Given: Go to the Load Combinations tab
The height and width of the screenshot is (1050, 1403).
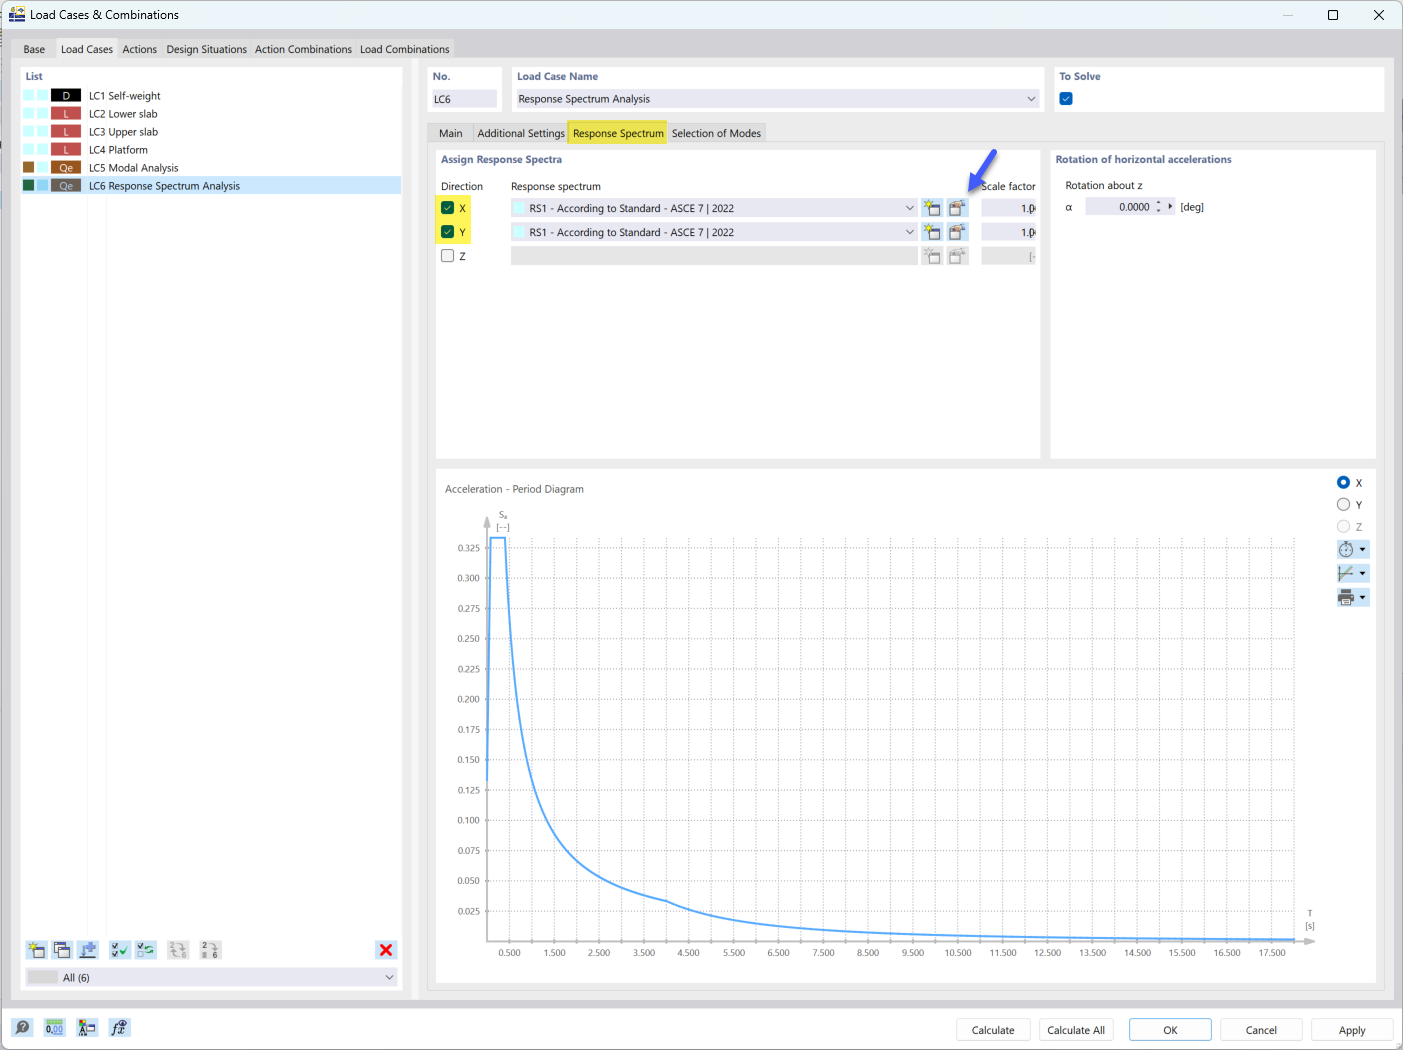Looking at the screenshot, I should (405, 49).
